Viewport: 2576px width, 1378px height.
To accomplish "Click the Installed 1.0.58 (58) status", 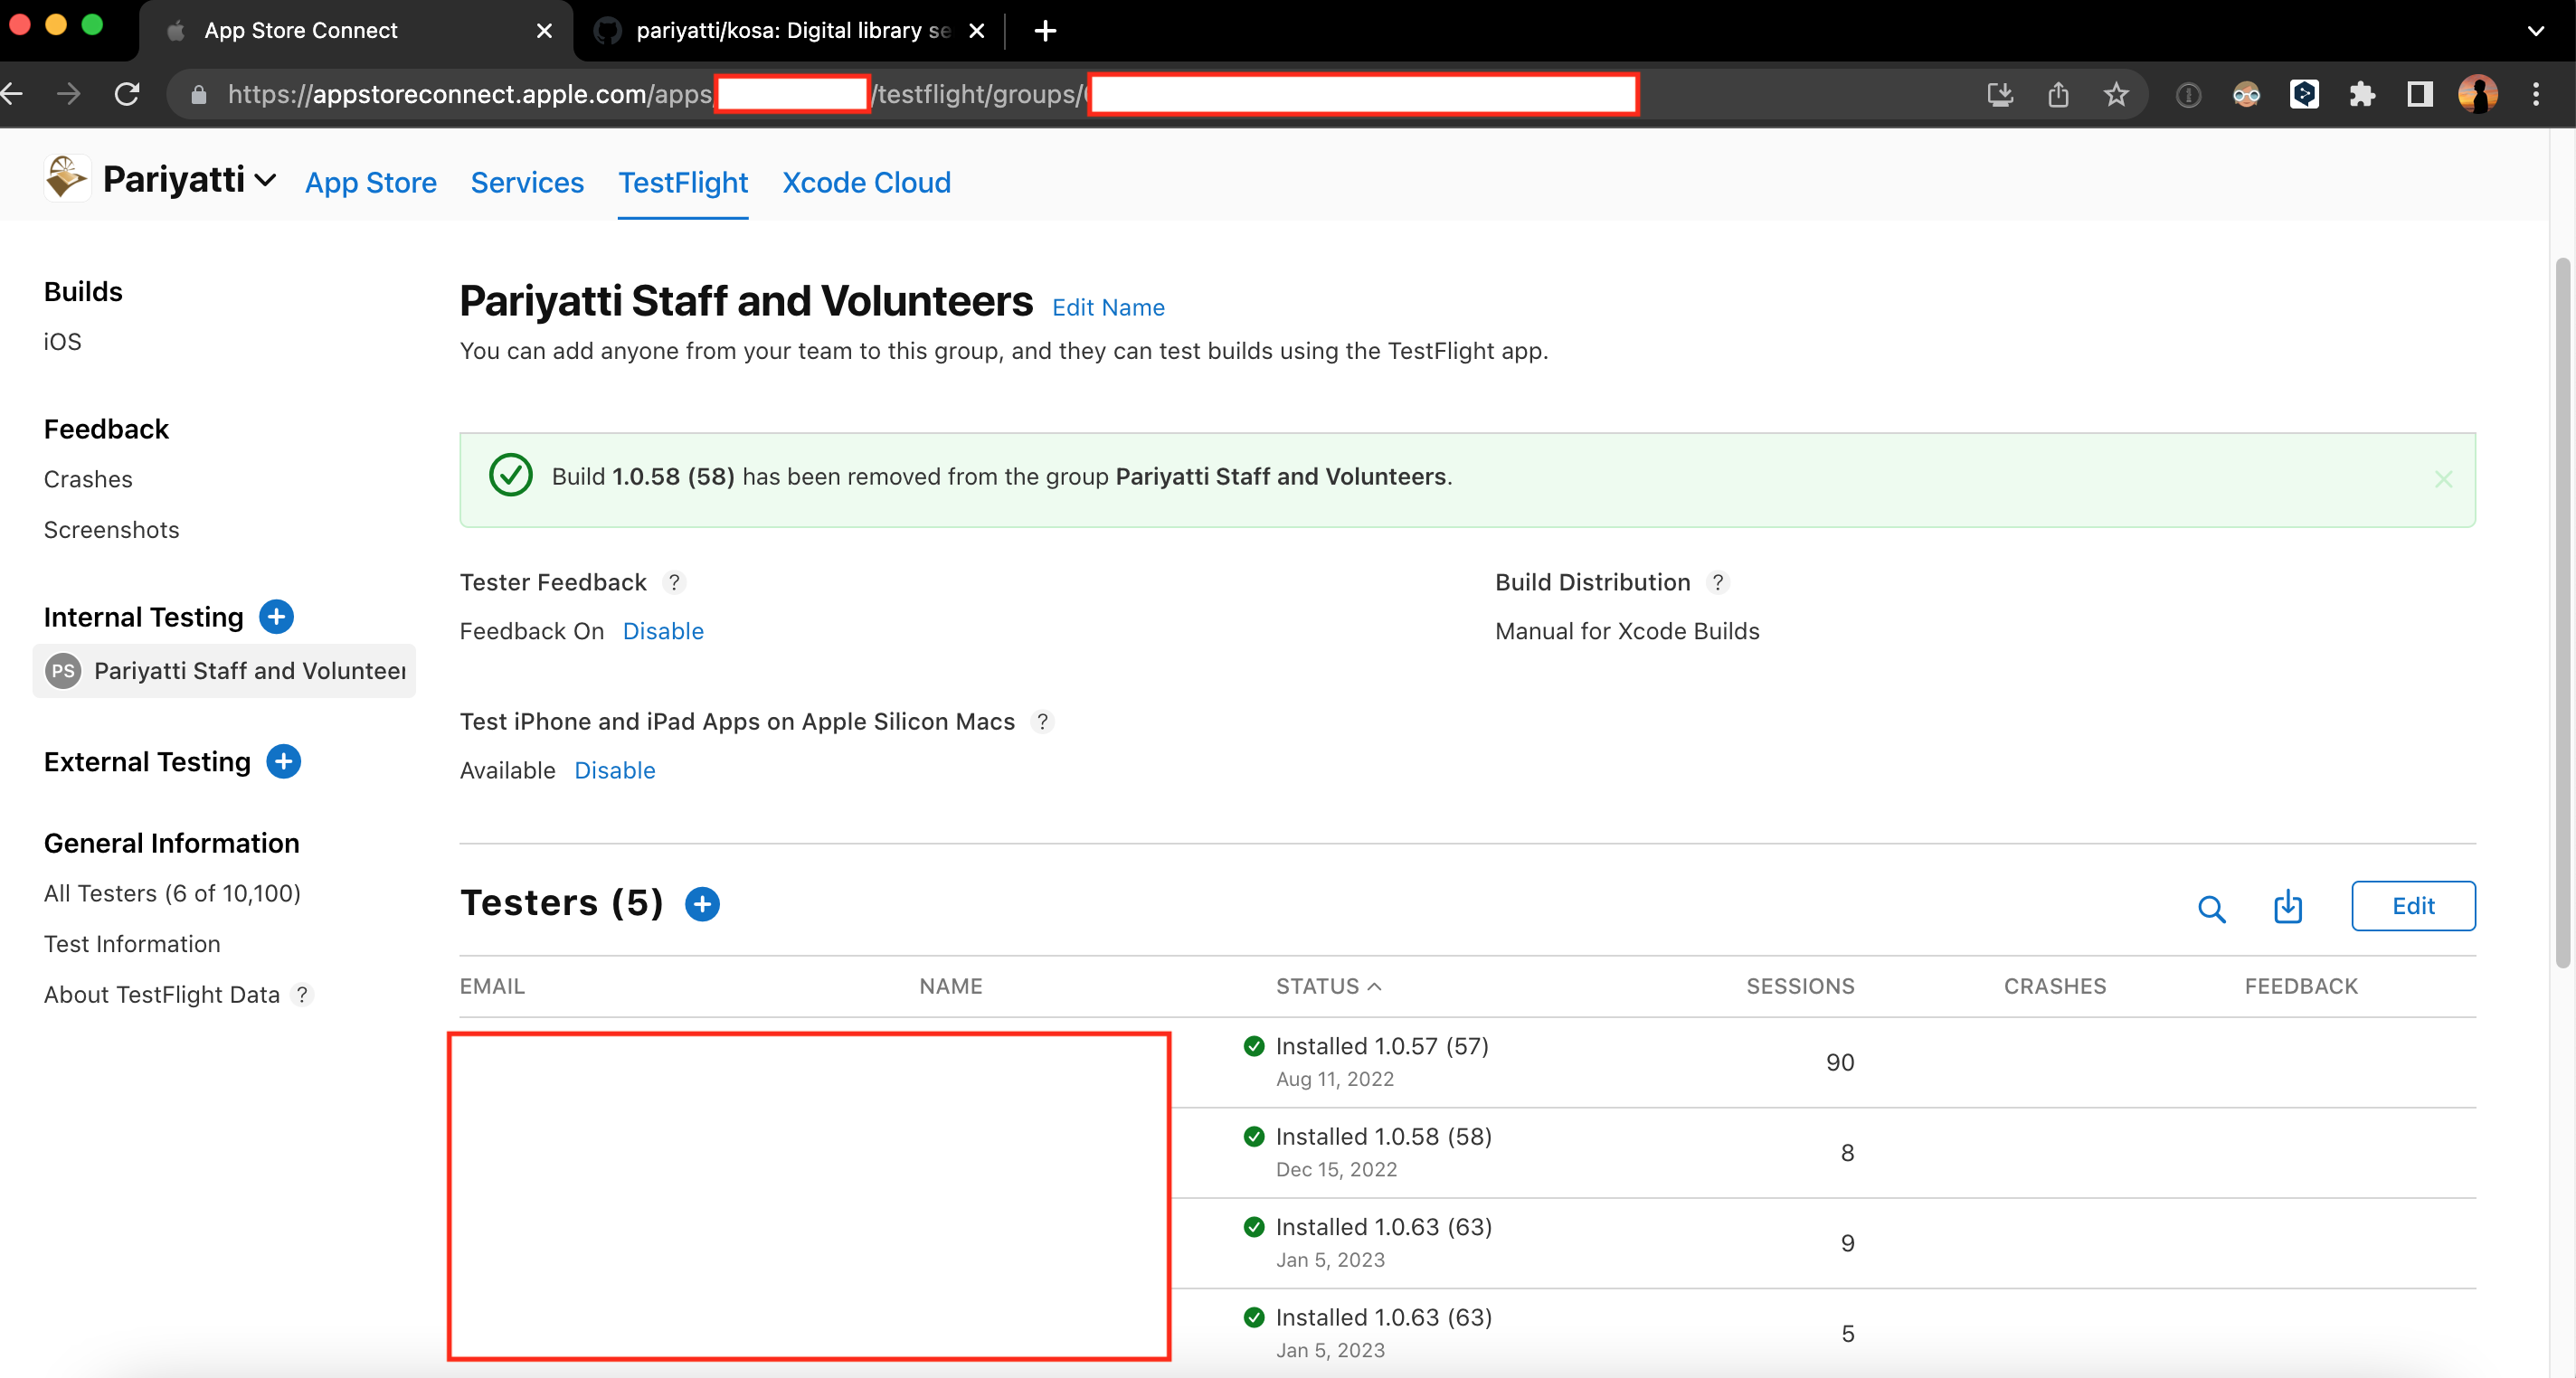I will pos(1384,1136).
